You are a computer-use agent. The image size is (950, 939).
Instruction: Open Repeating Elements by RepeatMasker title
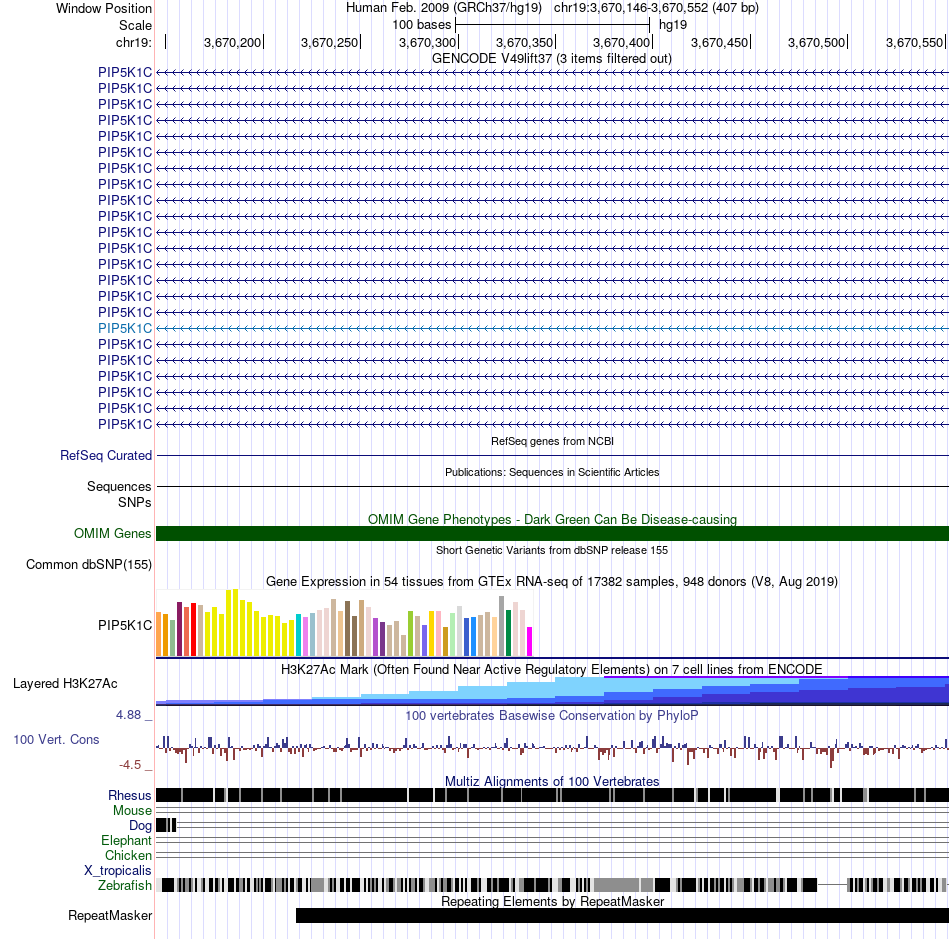(x=552, y=901)
